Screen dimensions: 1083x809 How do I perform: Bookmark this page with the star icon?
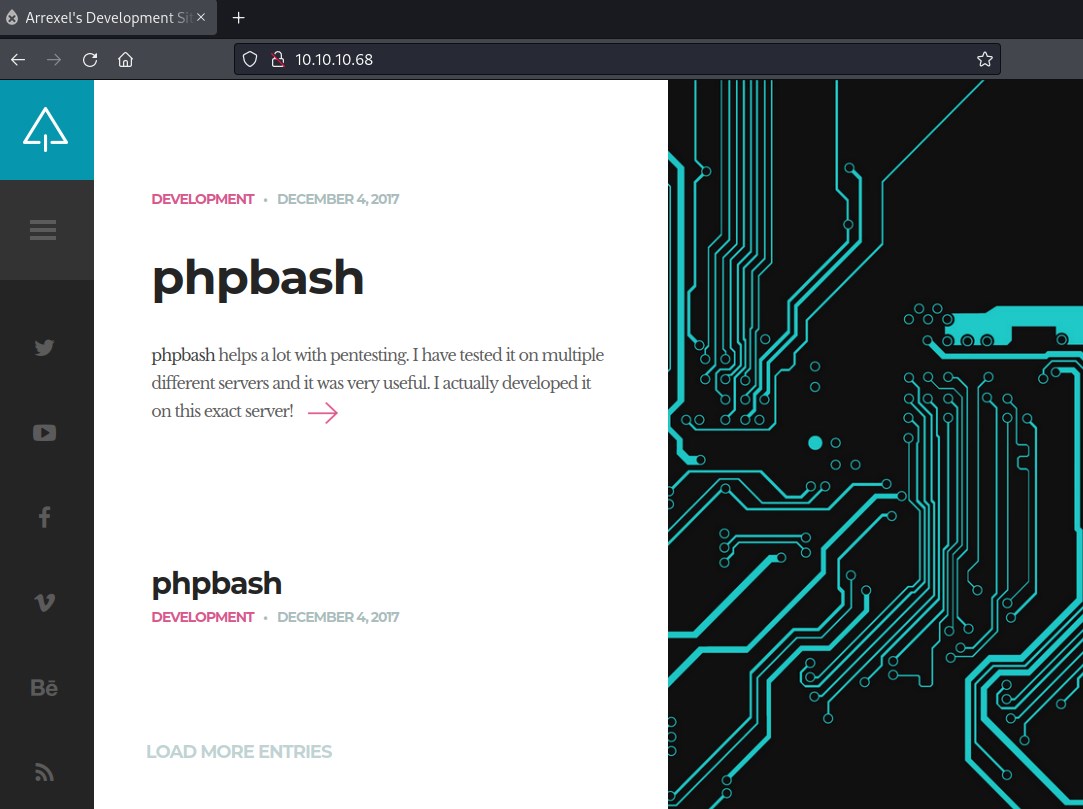tap(984, 59)
